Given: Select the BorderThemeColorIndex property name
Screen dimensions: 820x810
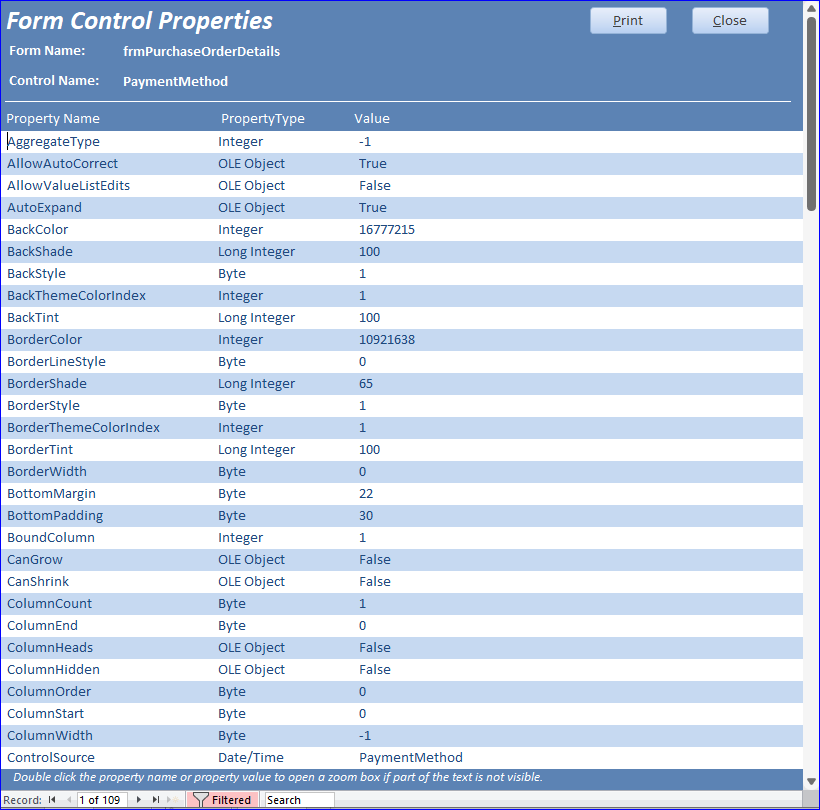Looking at the screenshot, I should (x=83, y=427).
